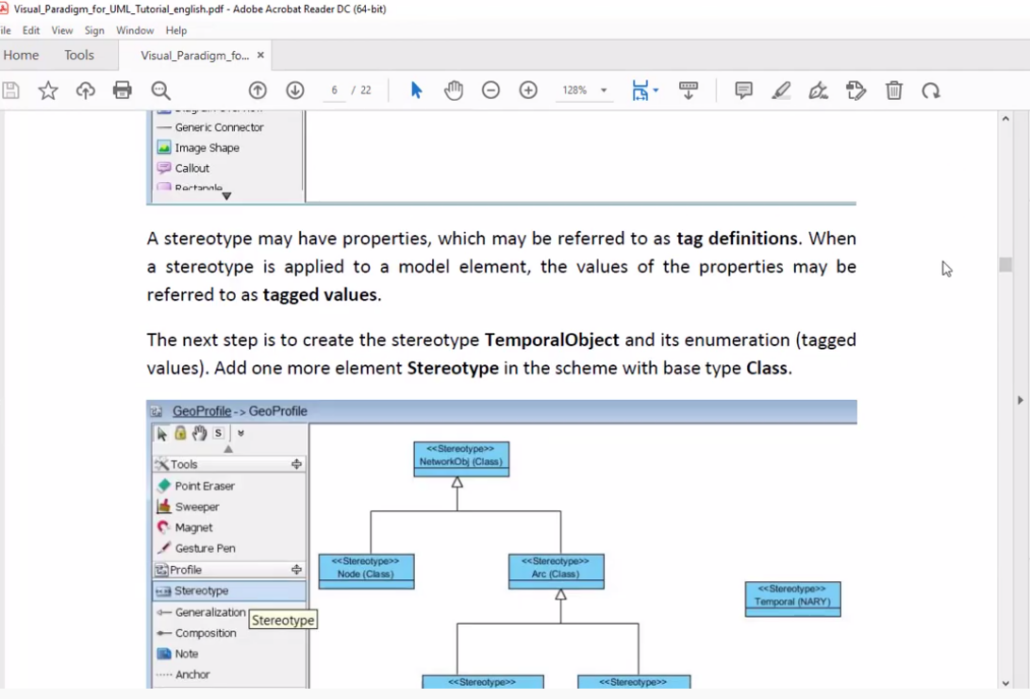The image size is (1030, 699).
Task: Click the trash delete icon
Action: point(894,90)
